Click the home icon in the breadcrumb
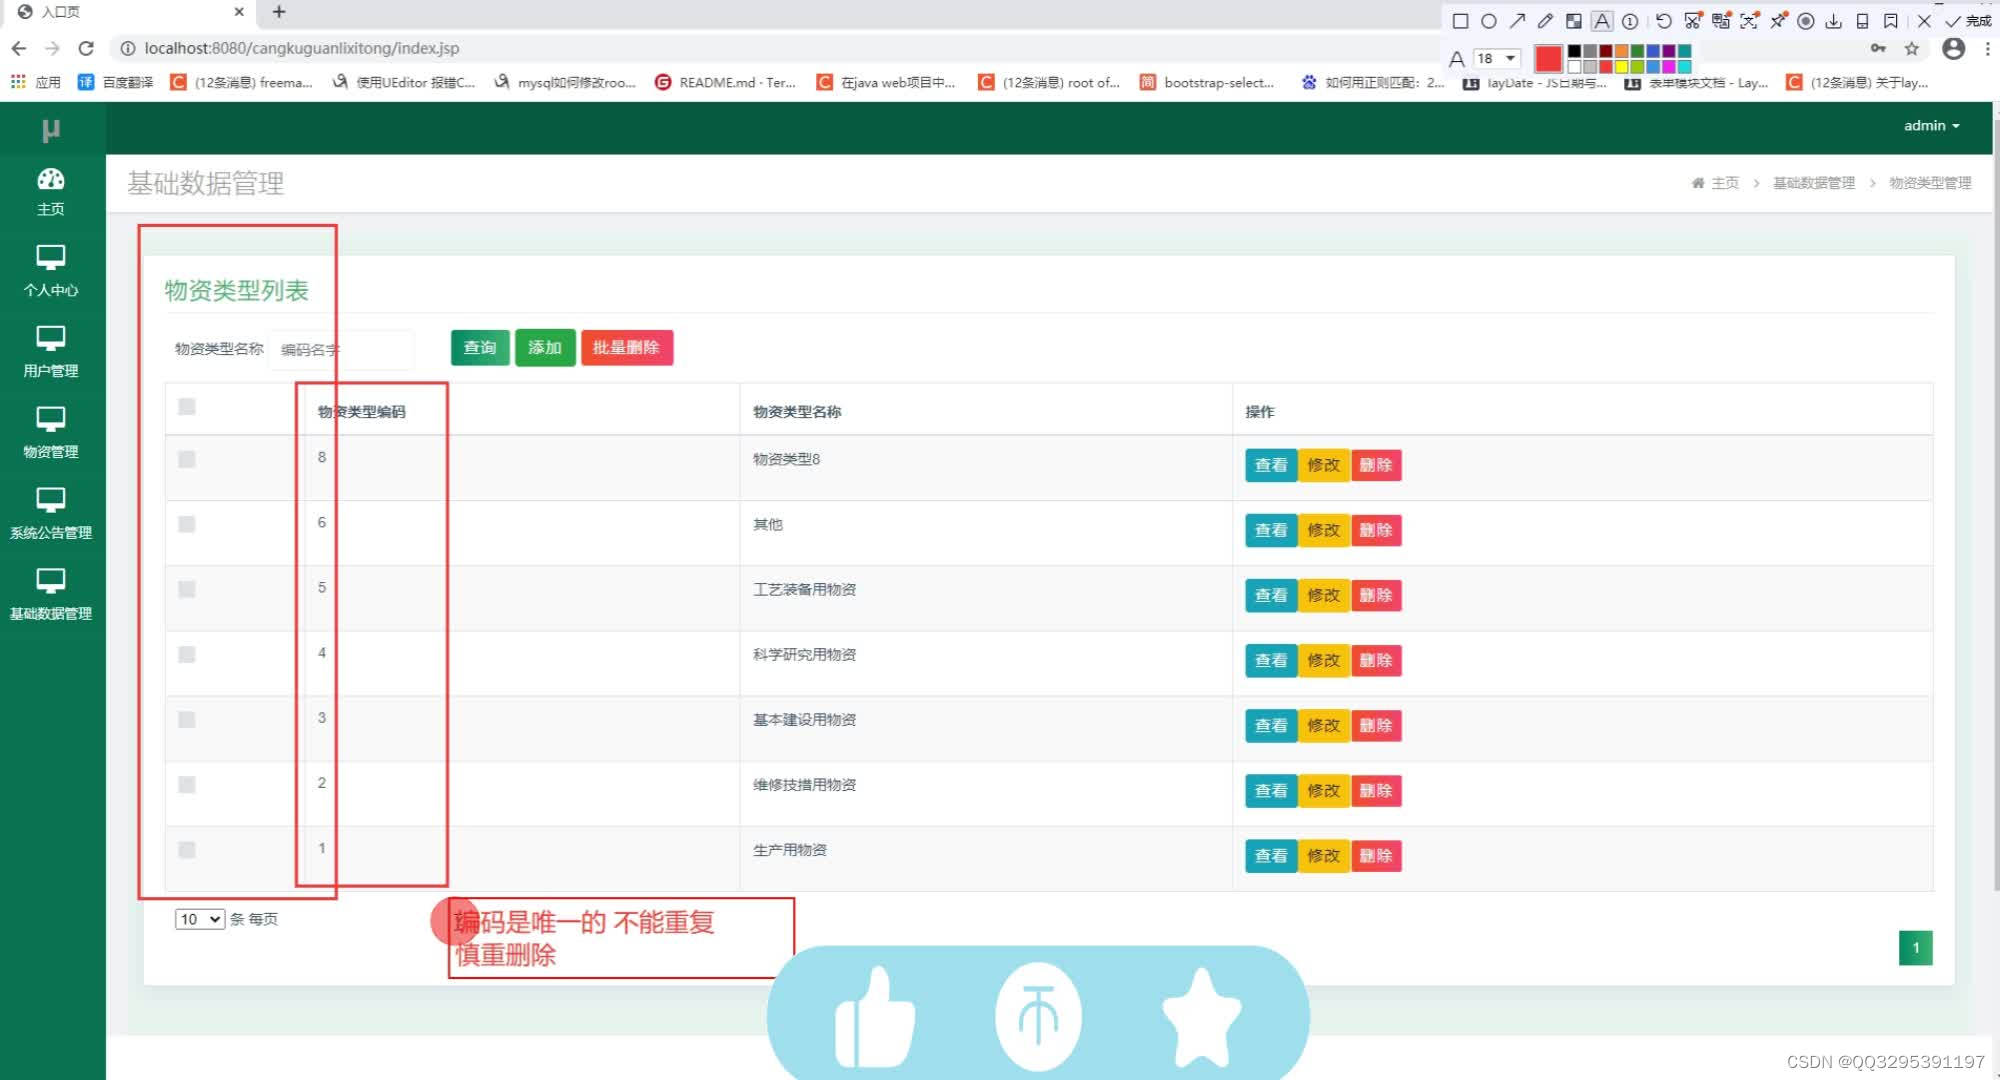This screenshot has height=1080, width=2000. [x=1697, y=183]
